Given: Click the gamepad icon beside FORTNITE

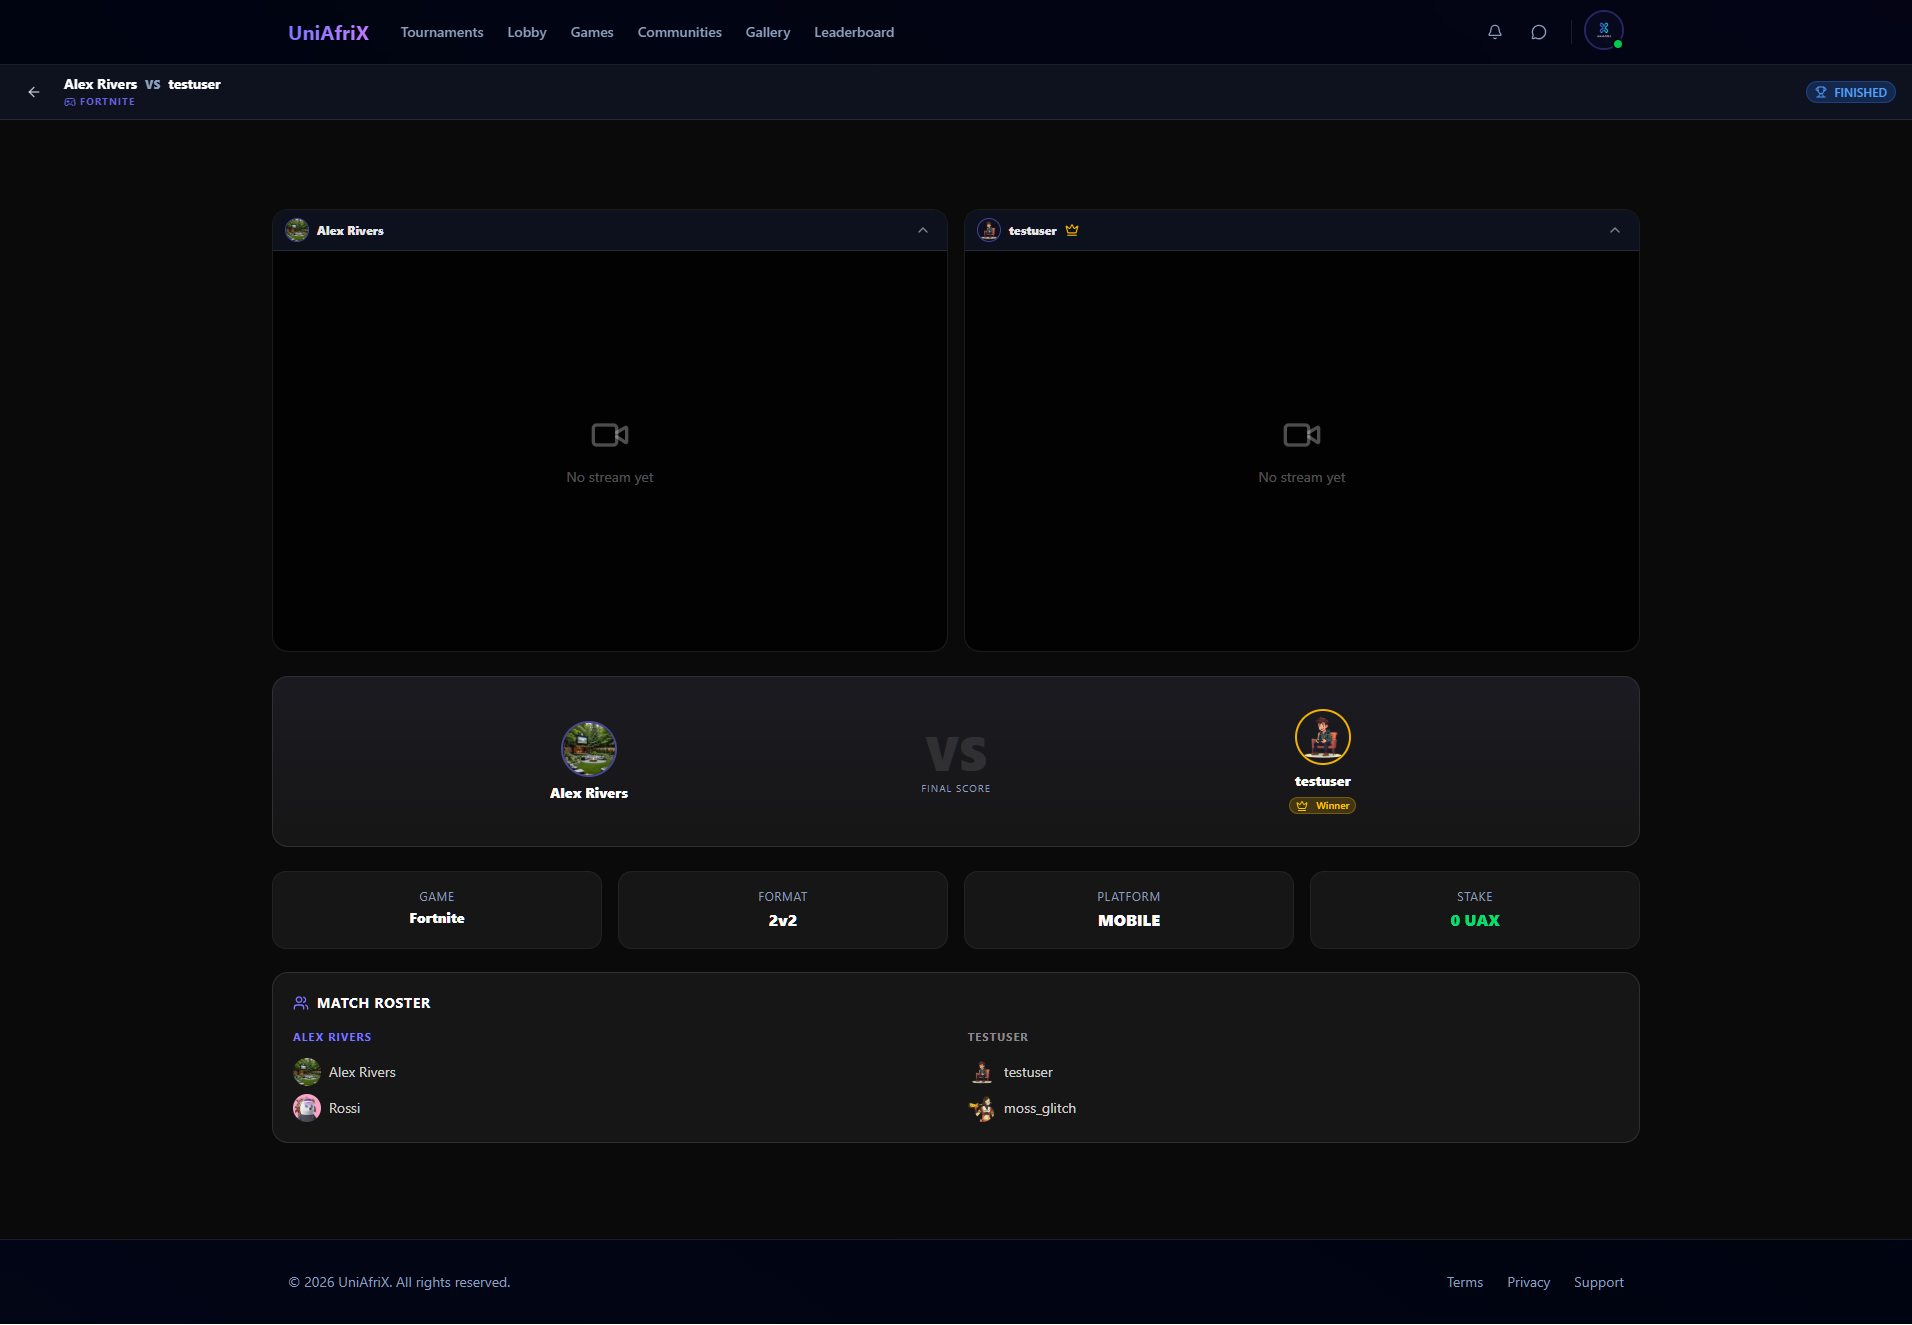Looking at the screenshot, I should point(70,102).
